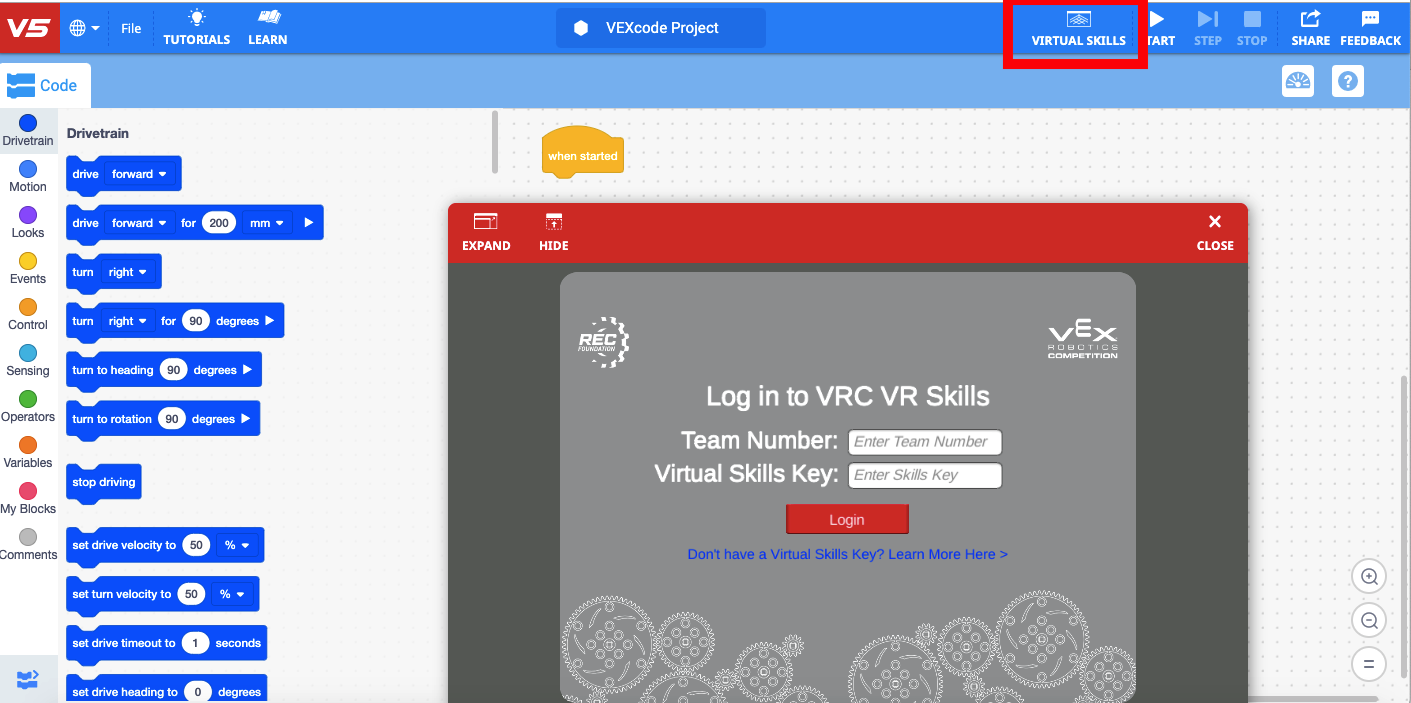The width and height of the screenshot is (1411, 703).
Task: Zoom out on the workspace
Action: tap(1369, 620)
